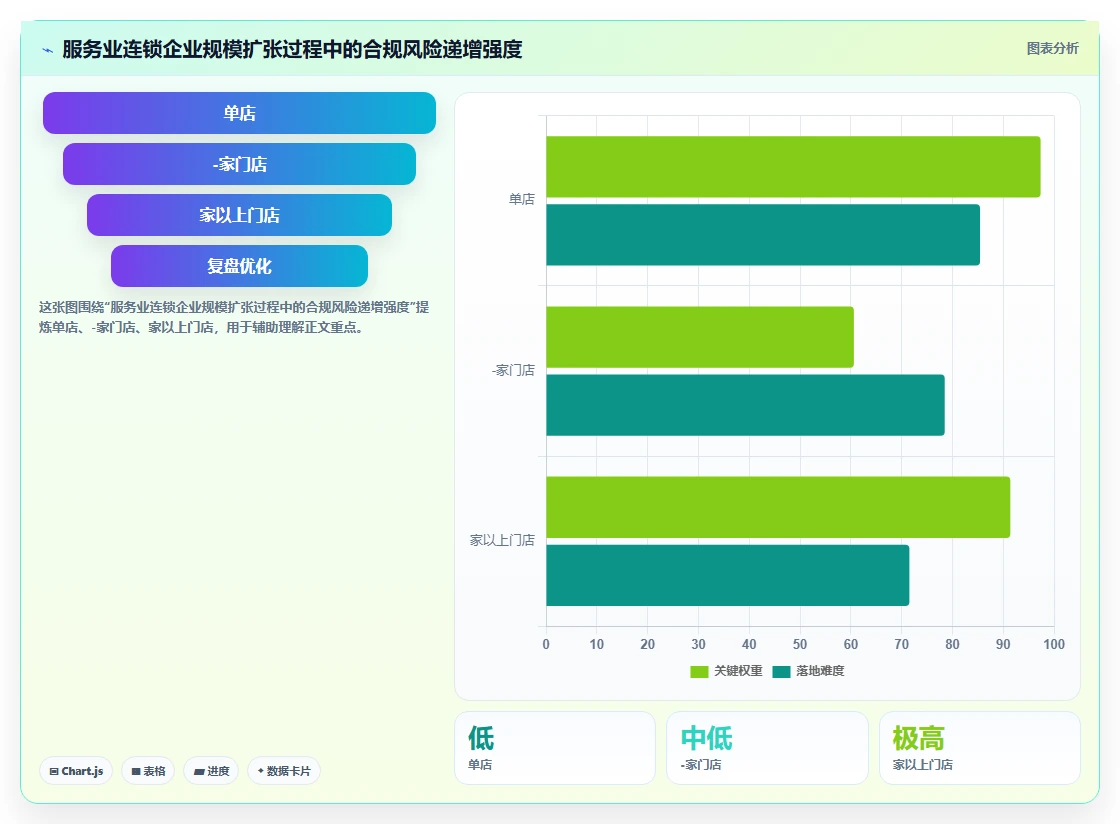Click the light green 单店 bar

point(793,167)
